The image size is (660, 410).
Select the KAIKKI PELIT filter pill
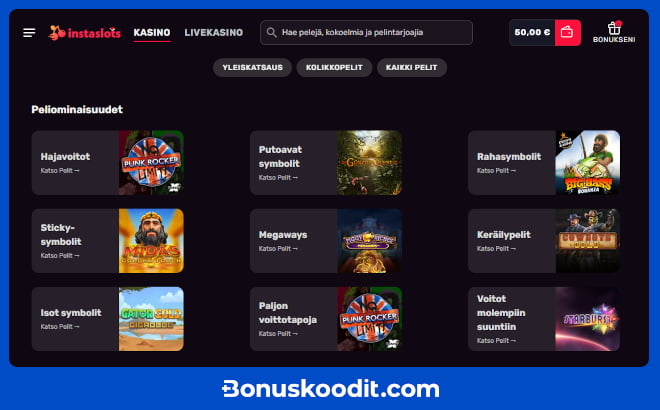[x=412, y=67]
